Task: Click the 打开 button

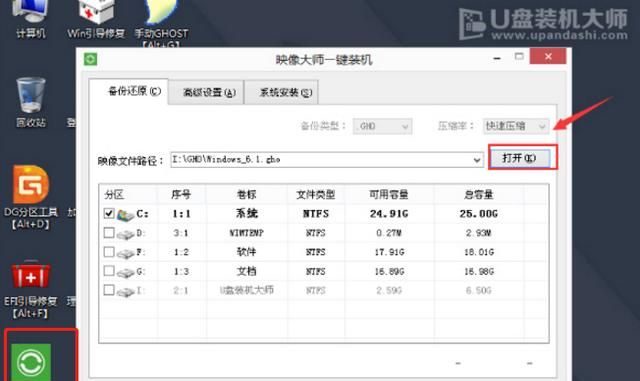Action: [519, 158]
